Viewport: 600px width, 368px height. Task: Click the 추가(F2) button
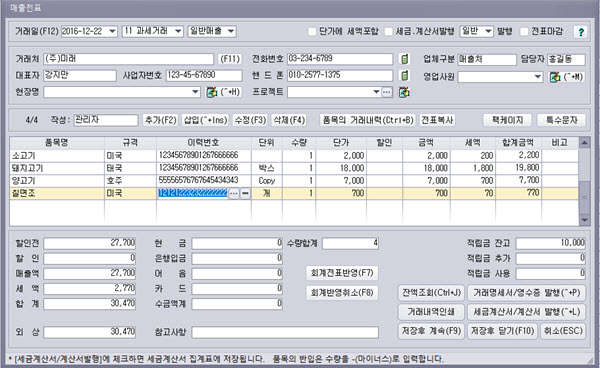point(160,120)
